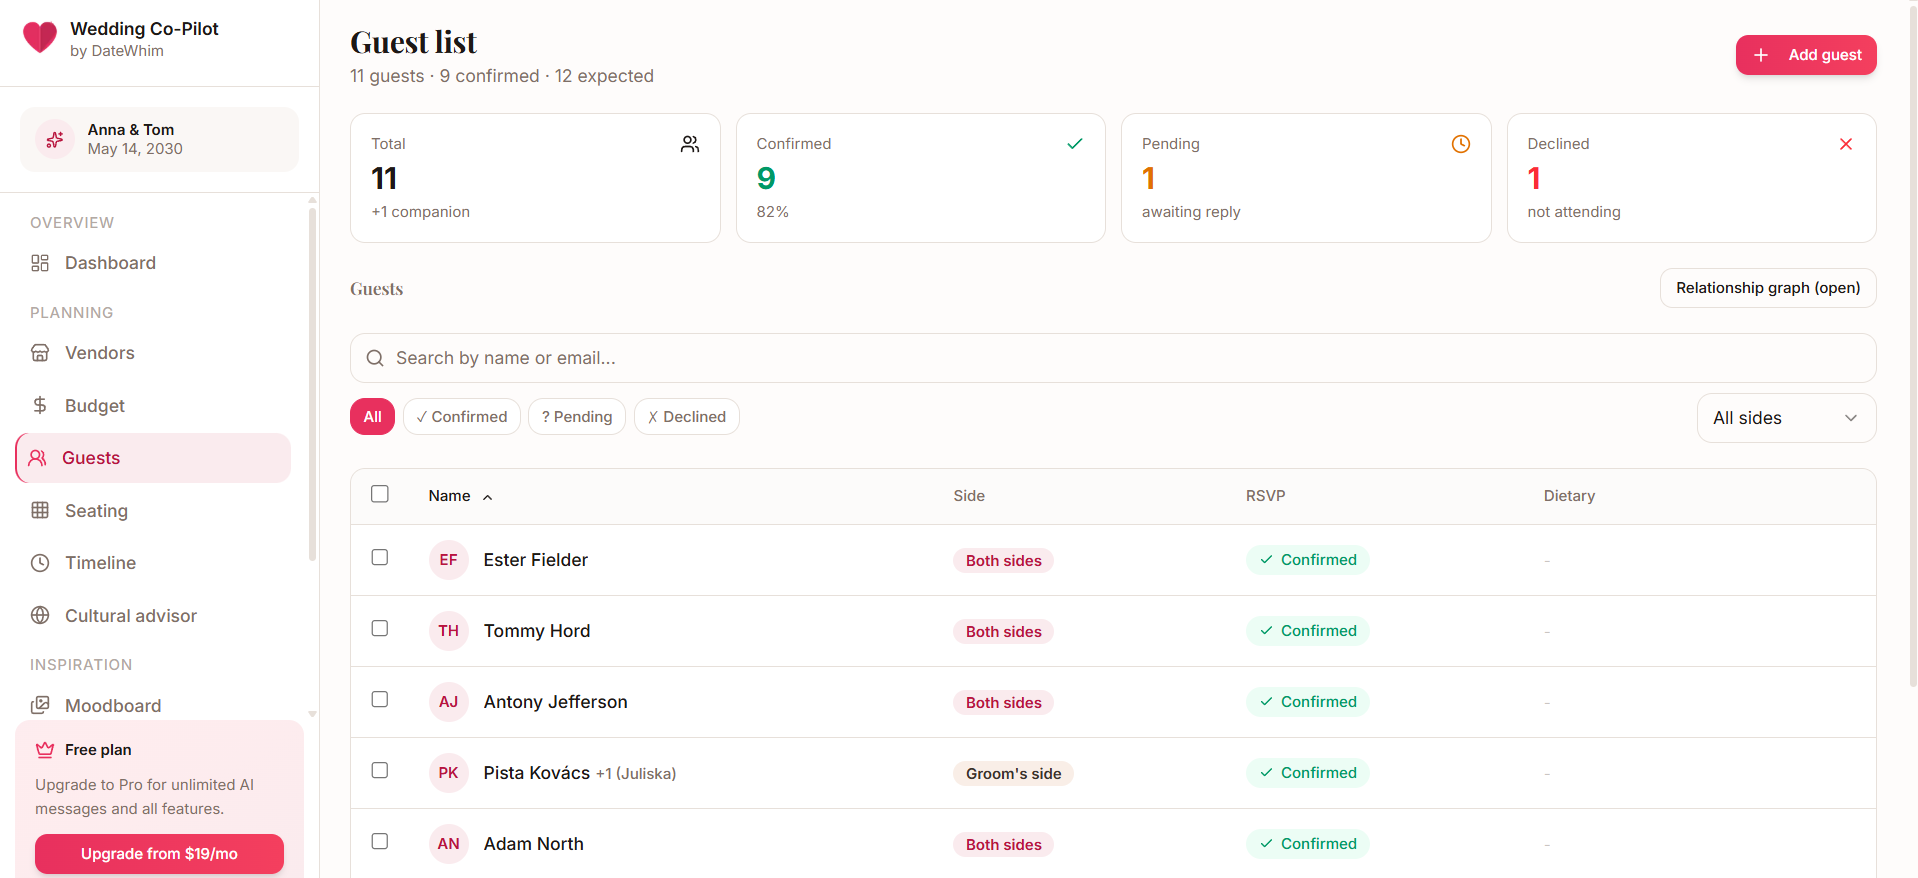The height and width of the screenshot is (878, 1918).
Task: Open the Timeline page
Action: point(153,563)
